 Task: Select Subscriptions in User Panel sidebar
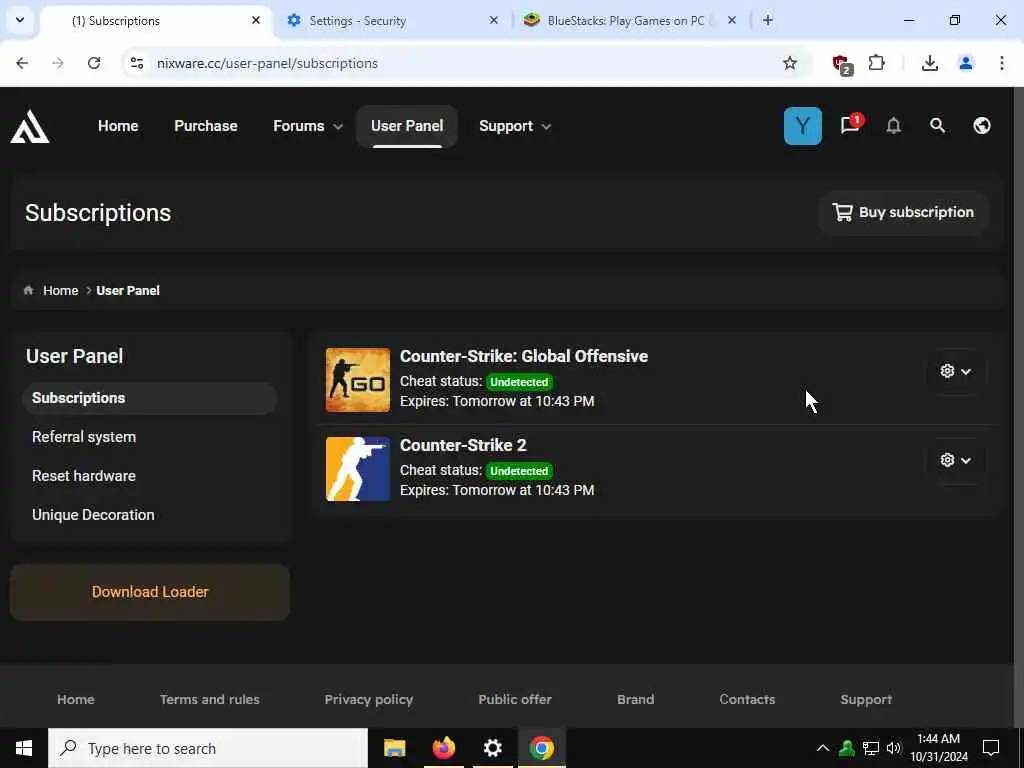[x=150, y=398]
